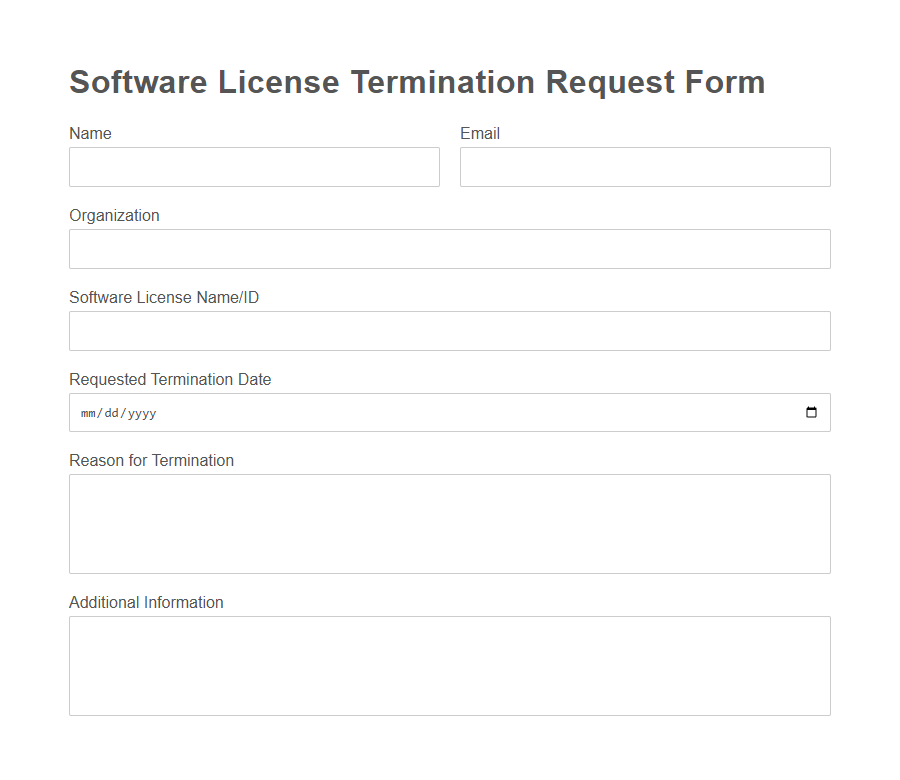Click the Name input field
Viewport: 900px width, 780px height.
pyautogui.click(x=254, y=166)
